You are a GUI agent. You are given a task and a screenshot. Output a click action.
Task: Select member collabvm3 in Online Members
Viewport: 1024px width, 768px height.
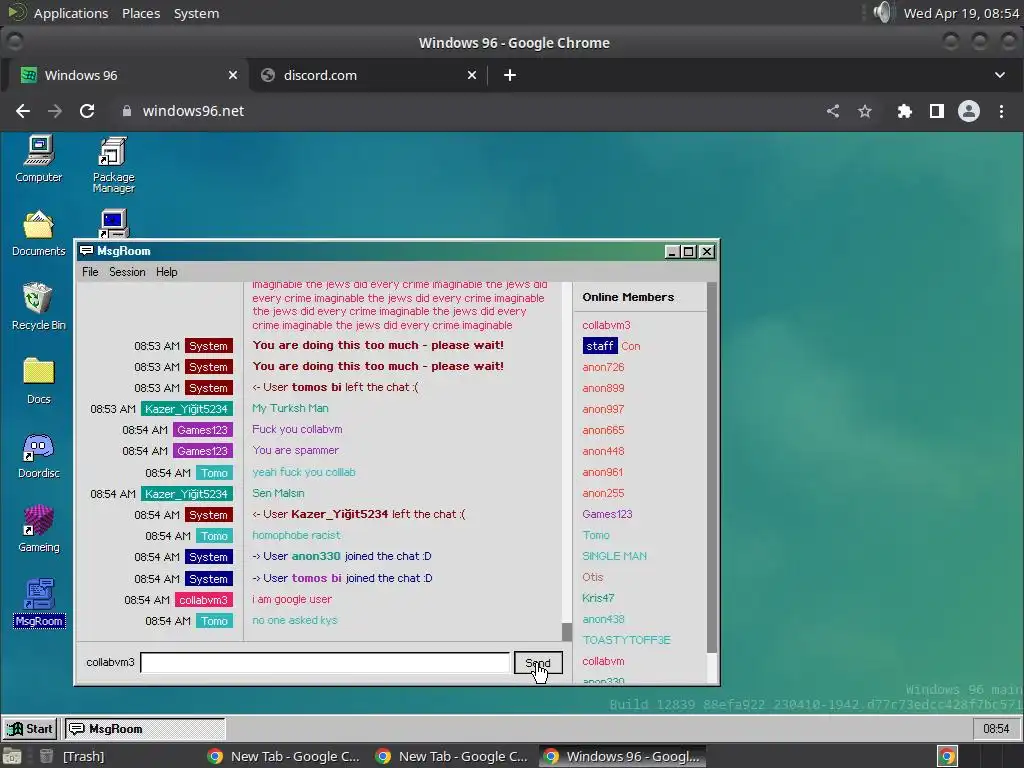[x=606, y=325]
